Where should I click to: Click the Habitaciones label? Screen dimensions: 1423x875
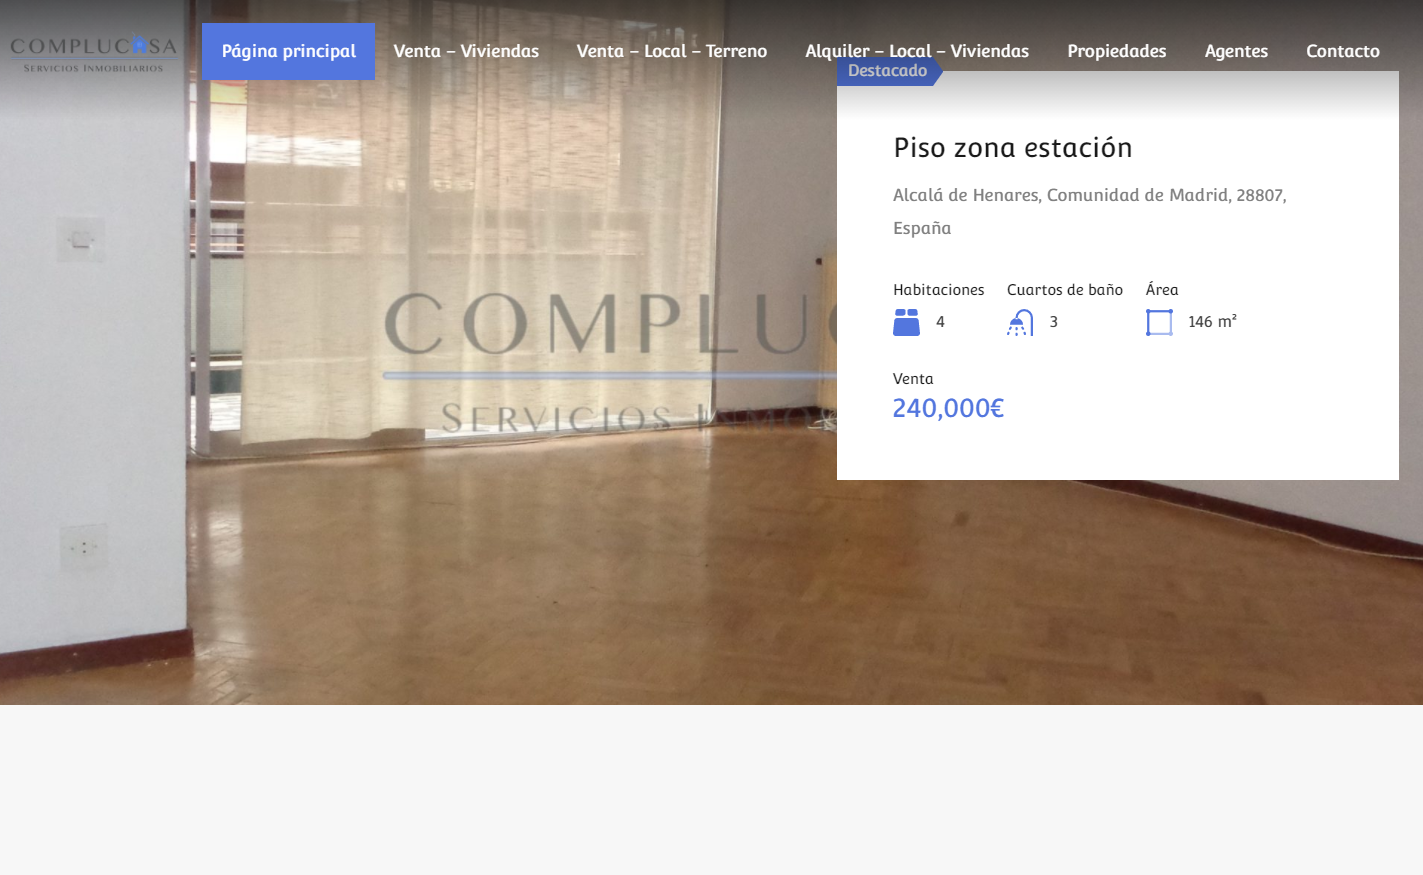point(938,290)
